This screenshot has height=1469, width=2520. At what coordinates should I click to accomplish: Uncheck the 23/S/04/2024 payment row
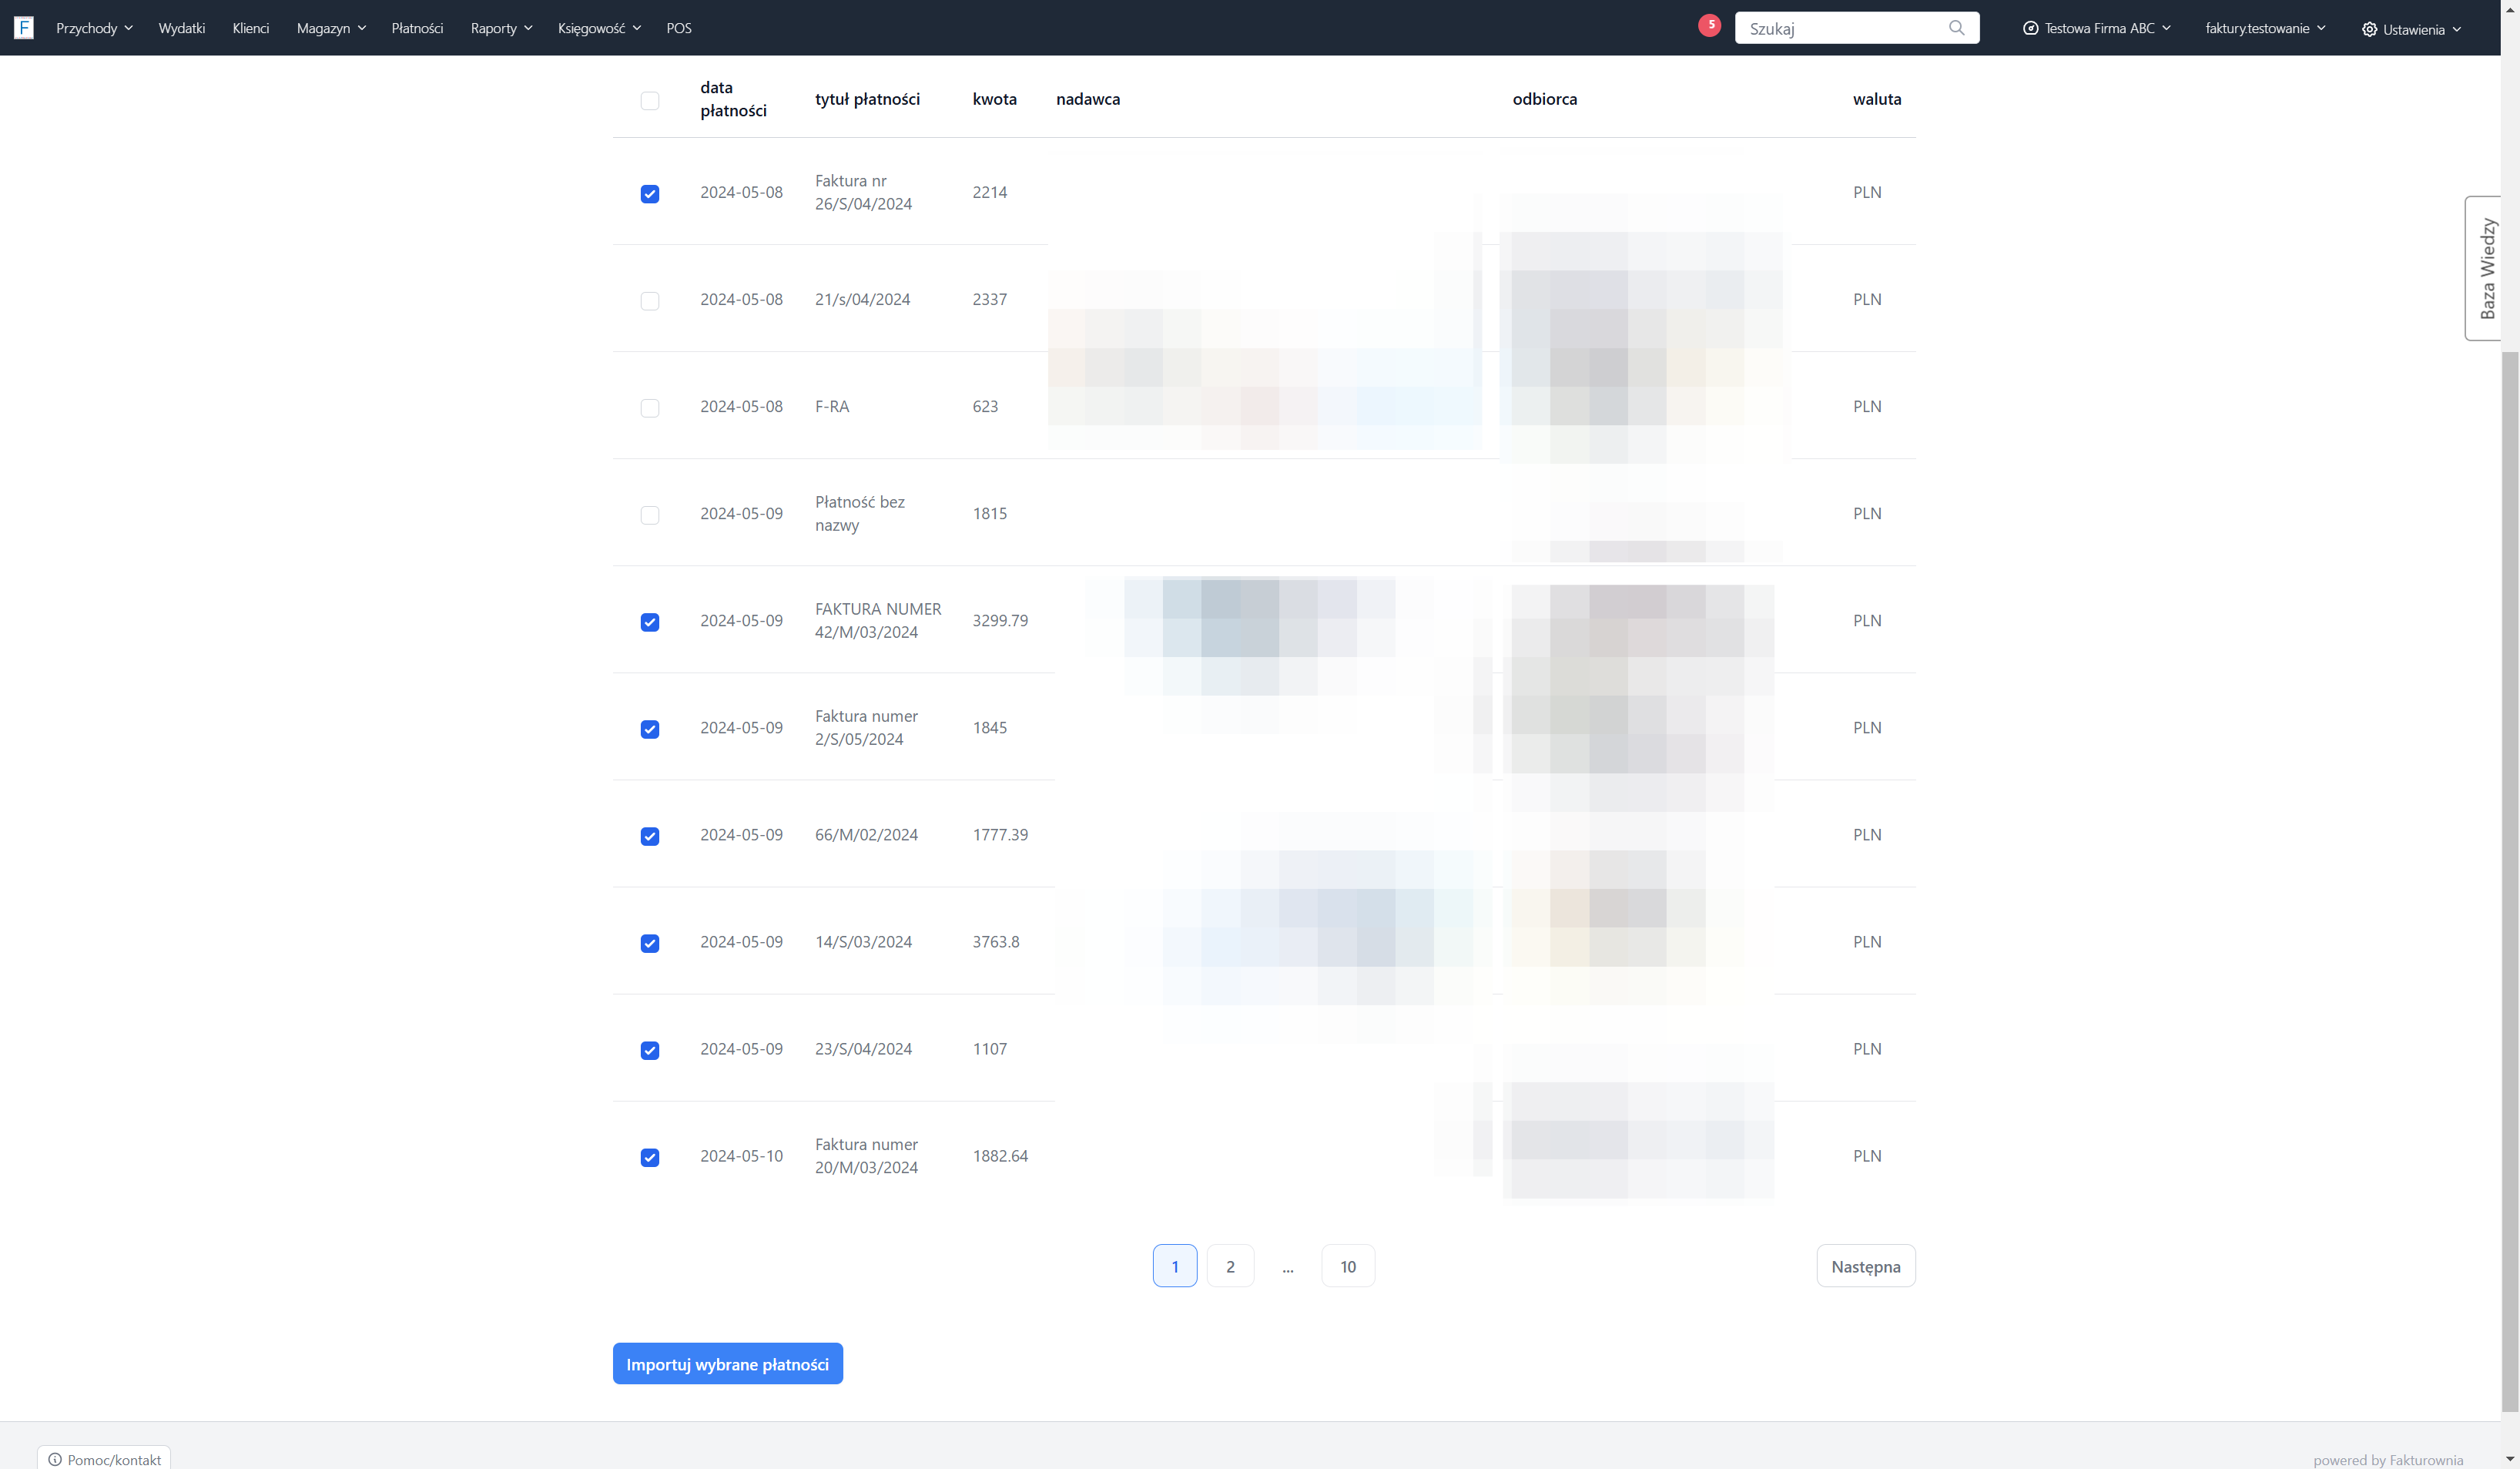click(x=650, y=1049)
